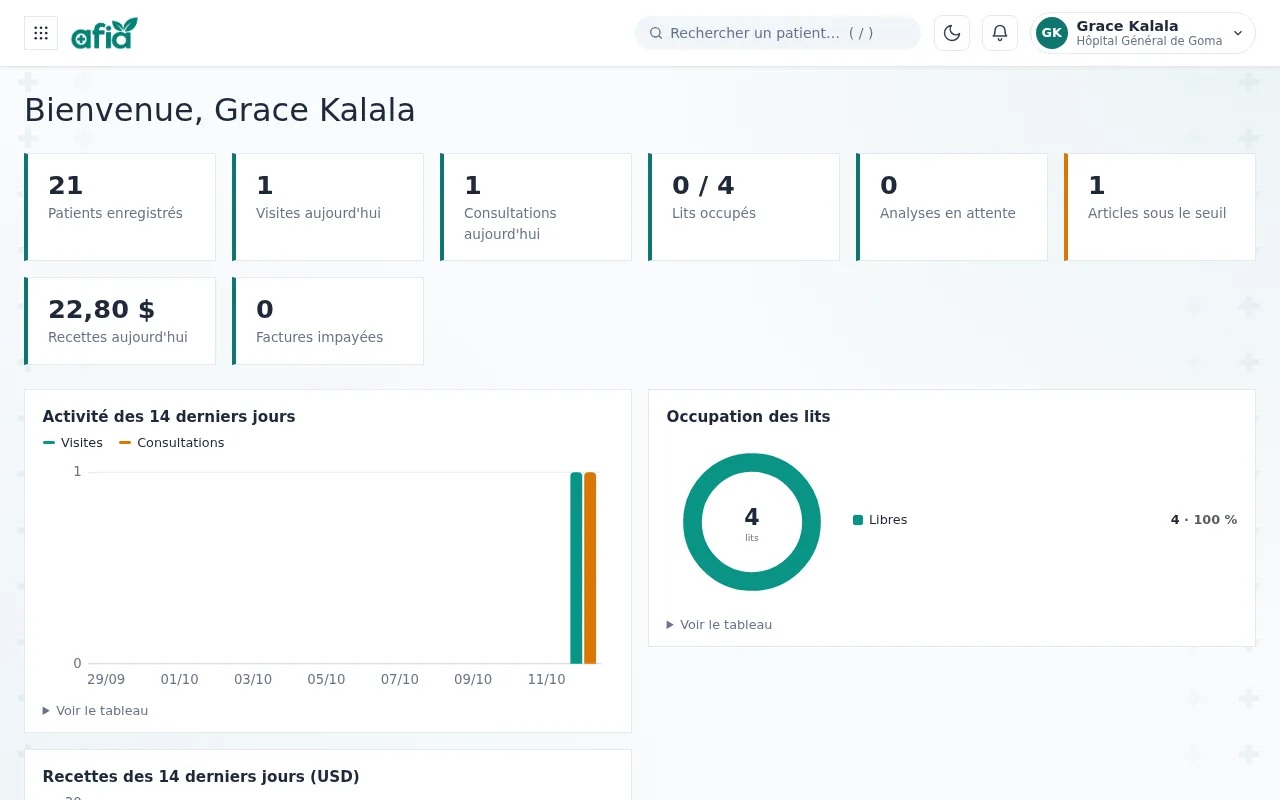Toggle dark mode with moon icon
The width and height of the screenshot is (1280, 800).
point(952,33)
